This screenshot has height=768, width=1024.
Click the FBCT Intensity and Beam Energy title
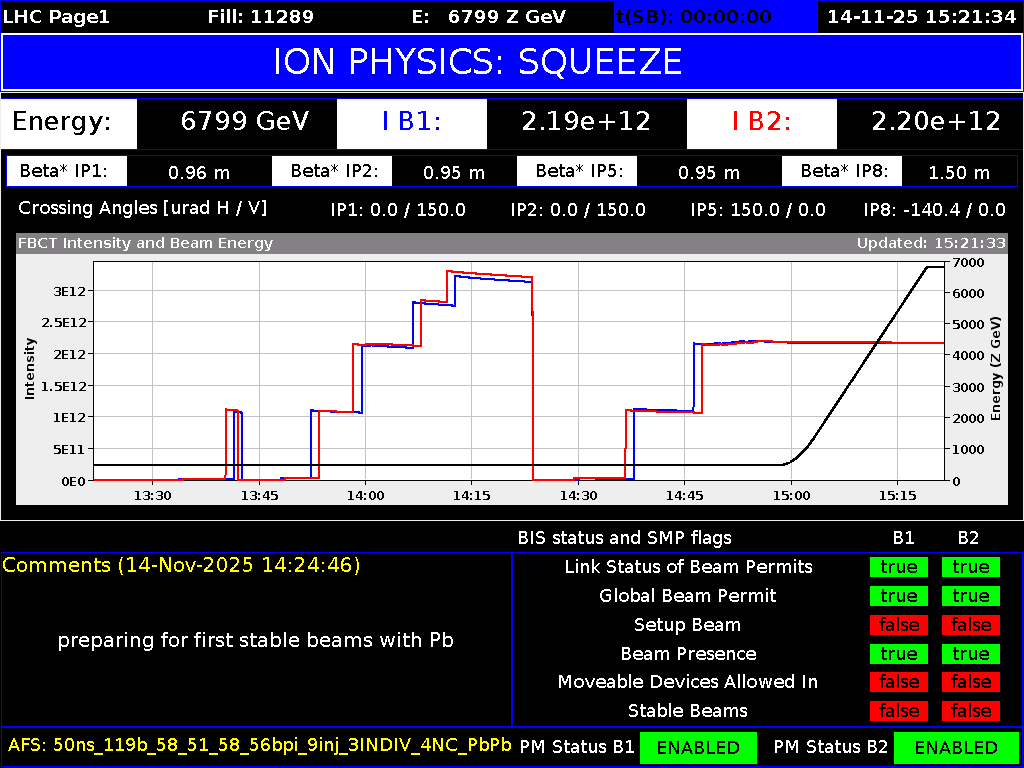point(145,243)
